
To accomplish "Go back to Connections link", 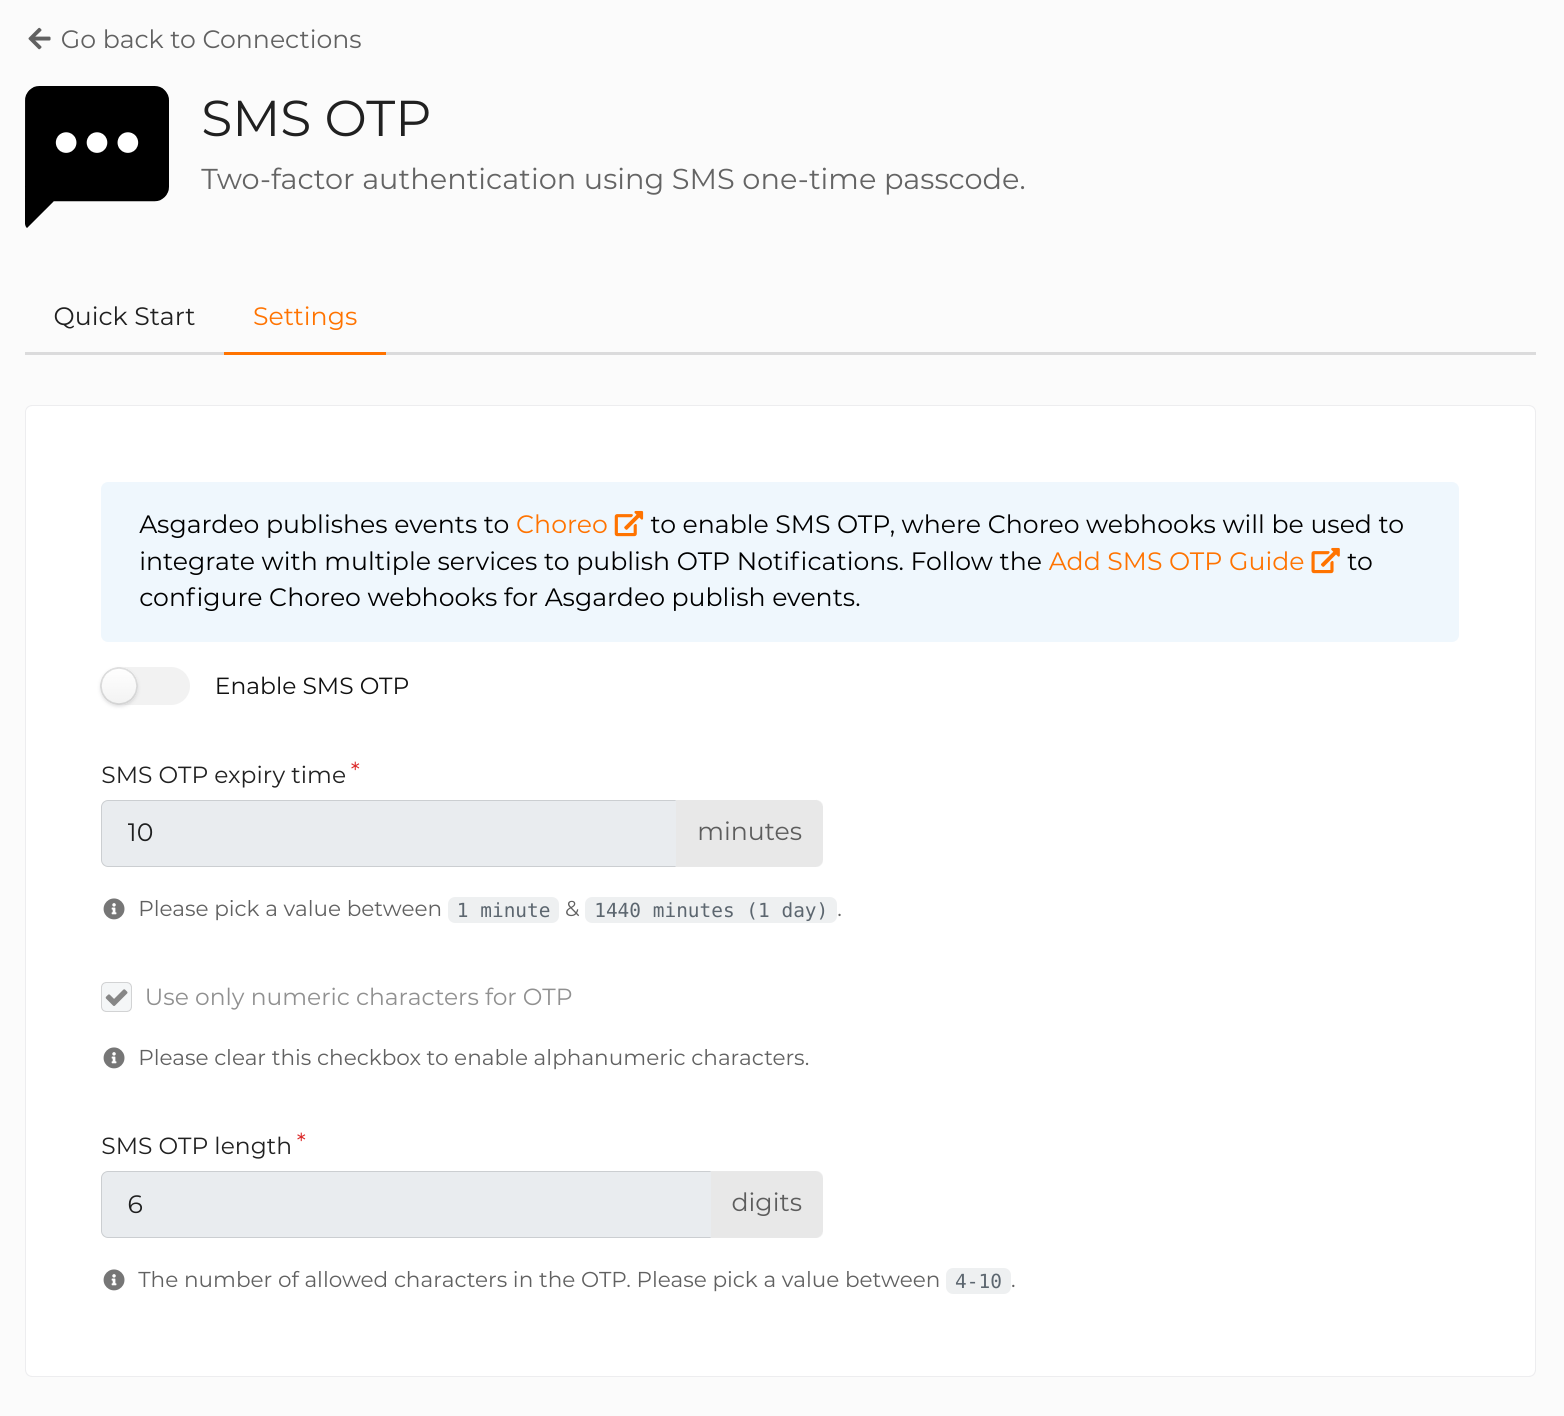I will (211, 39).
